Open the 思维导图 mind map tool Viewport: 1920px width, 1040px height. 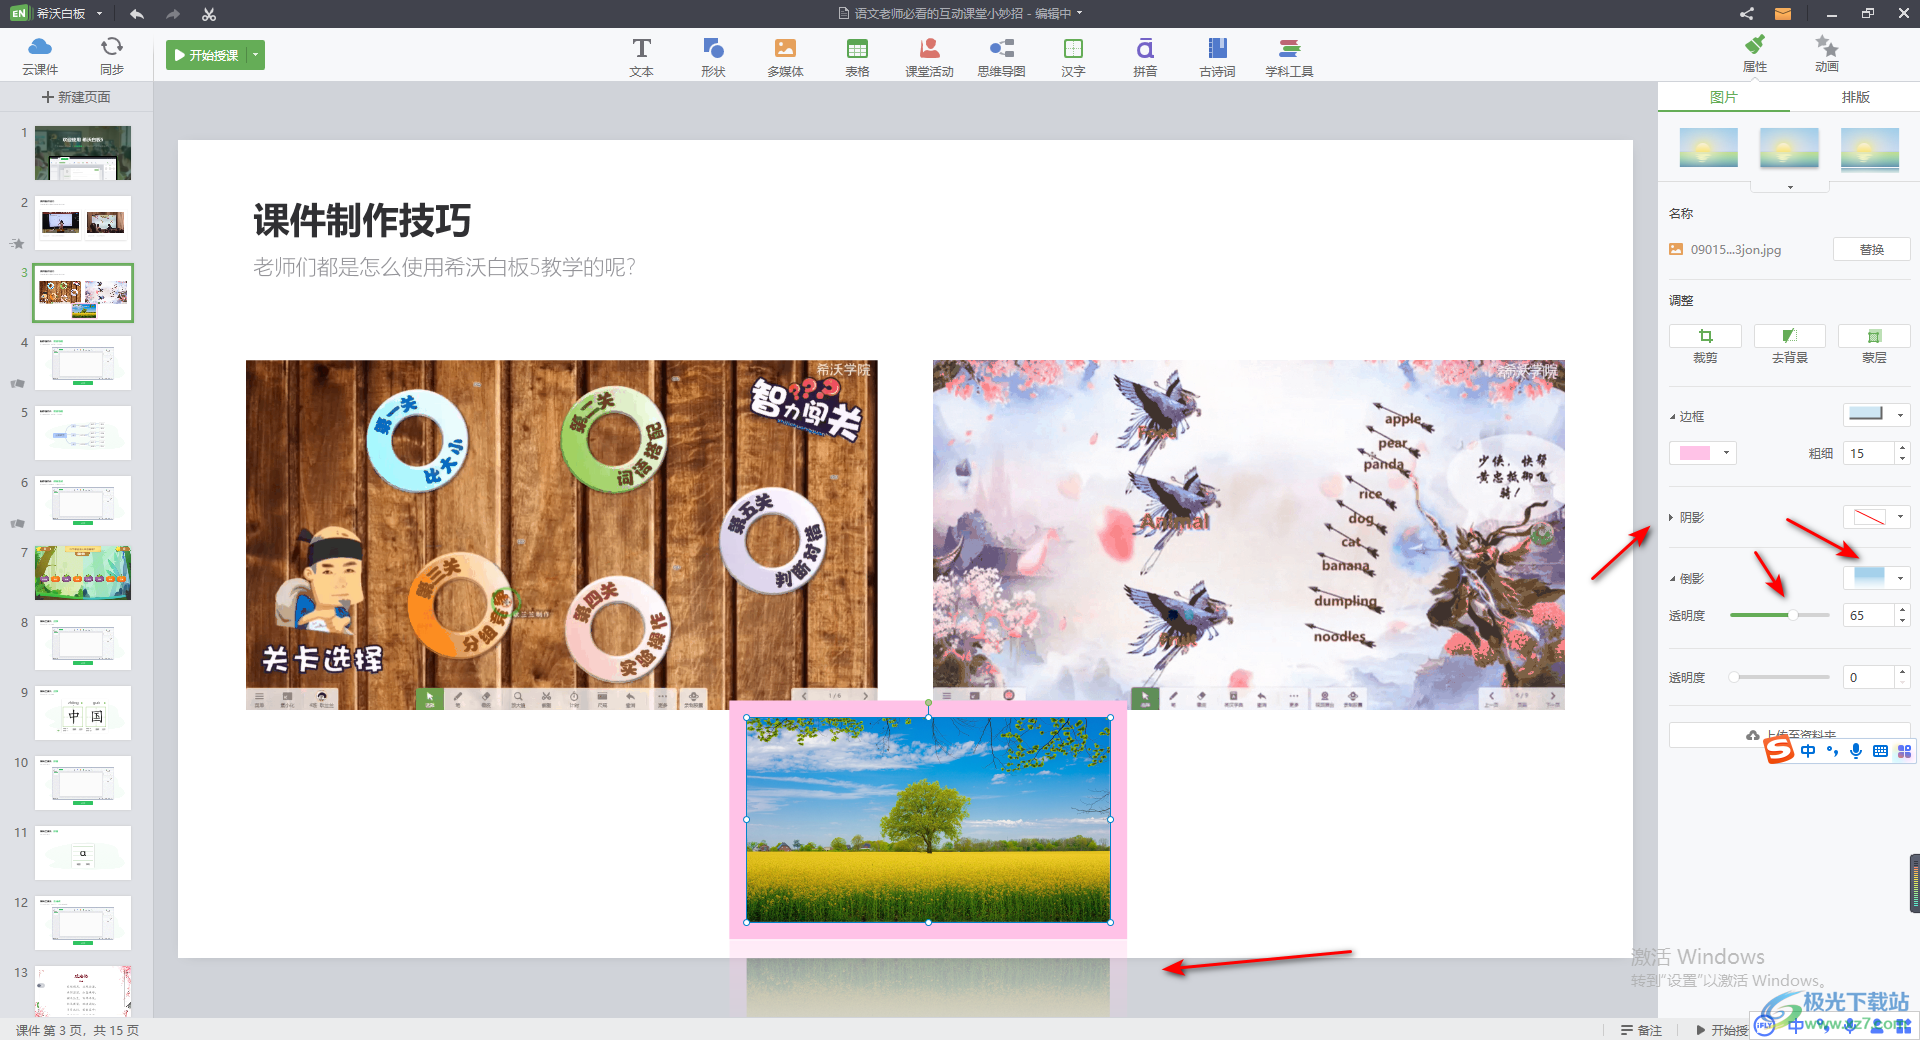click(x=1001, y=57)
